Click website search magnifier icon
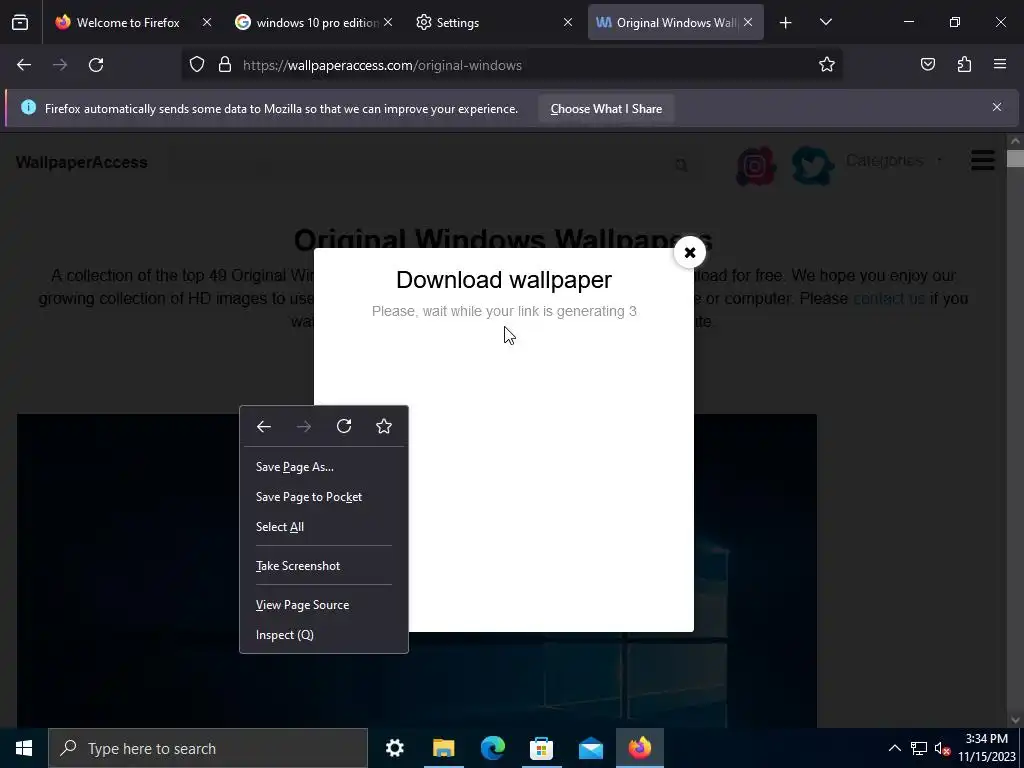This screenshot has height=768, width=1024. click(681, 166)
